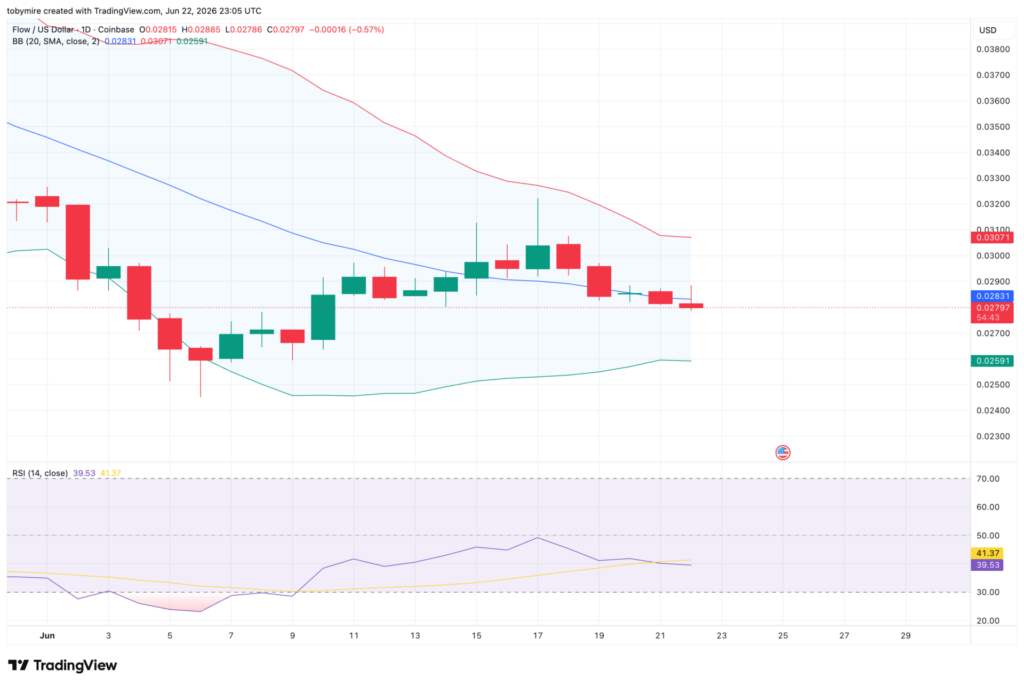Image resolution: width=1024 pixels, height=686 pixels.
Task: Click the 0.02591 value in the BB legend
Action: [192, 41]
